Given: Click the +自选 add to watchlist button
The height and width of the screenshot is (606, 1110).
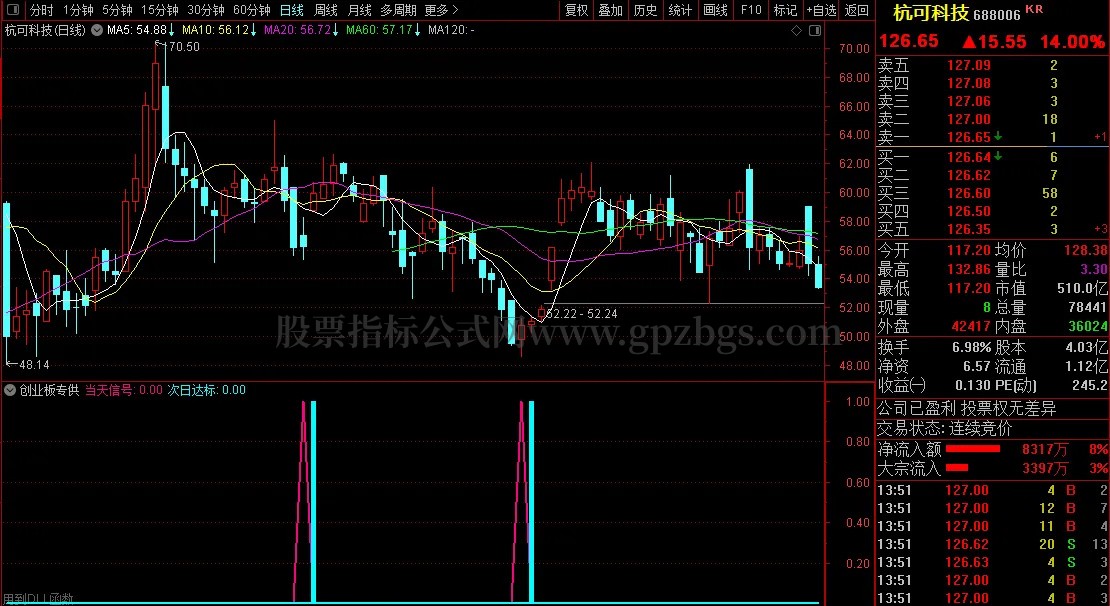Looking at the screenshot, I should [x=819, y=10].
